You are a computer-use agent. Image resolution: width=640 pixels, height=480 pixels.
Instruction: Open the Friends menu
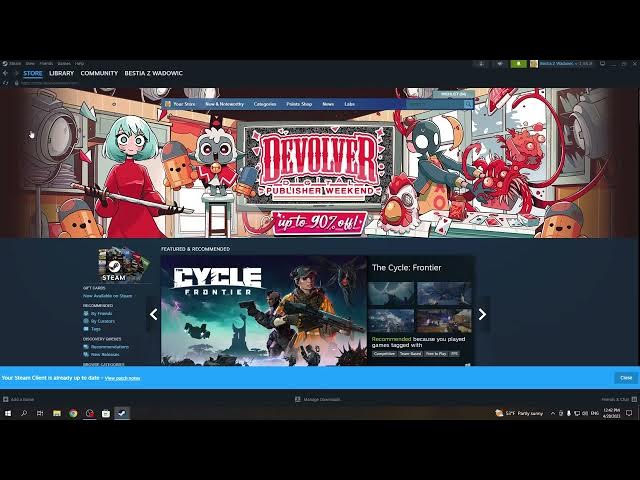tap(46, 64)
